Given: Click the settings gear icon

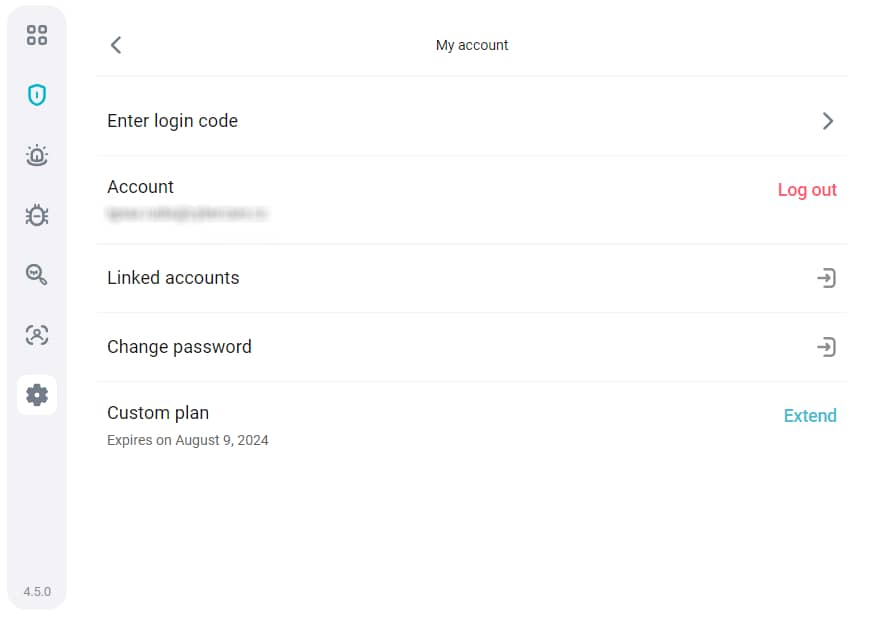Looking at the screenshot, I should click(37, 395).
